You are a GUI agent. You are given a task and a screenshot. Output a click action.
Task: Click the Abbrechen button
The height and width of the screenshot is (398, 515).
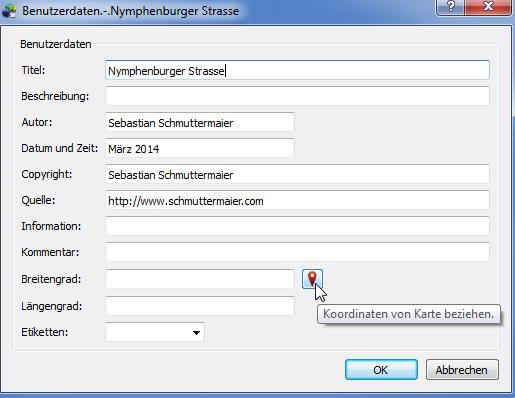point(462,370)
